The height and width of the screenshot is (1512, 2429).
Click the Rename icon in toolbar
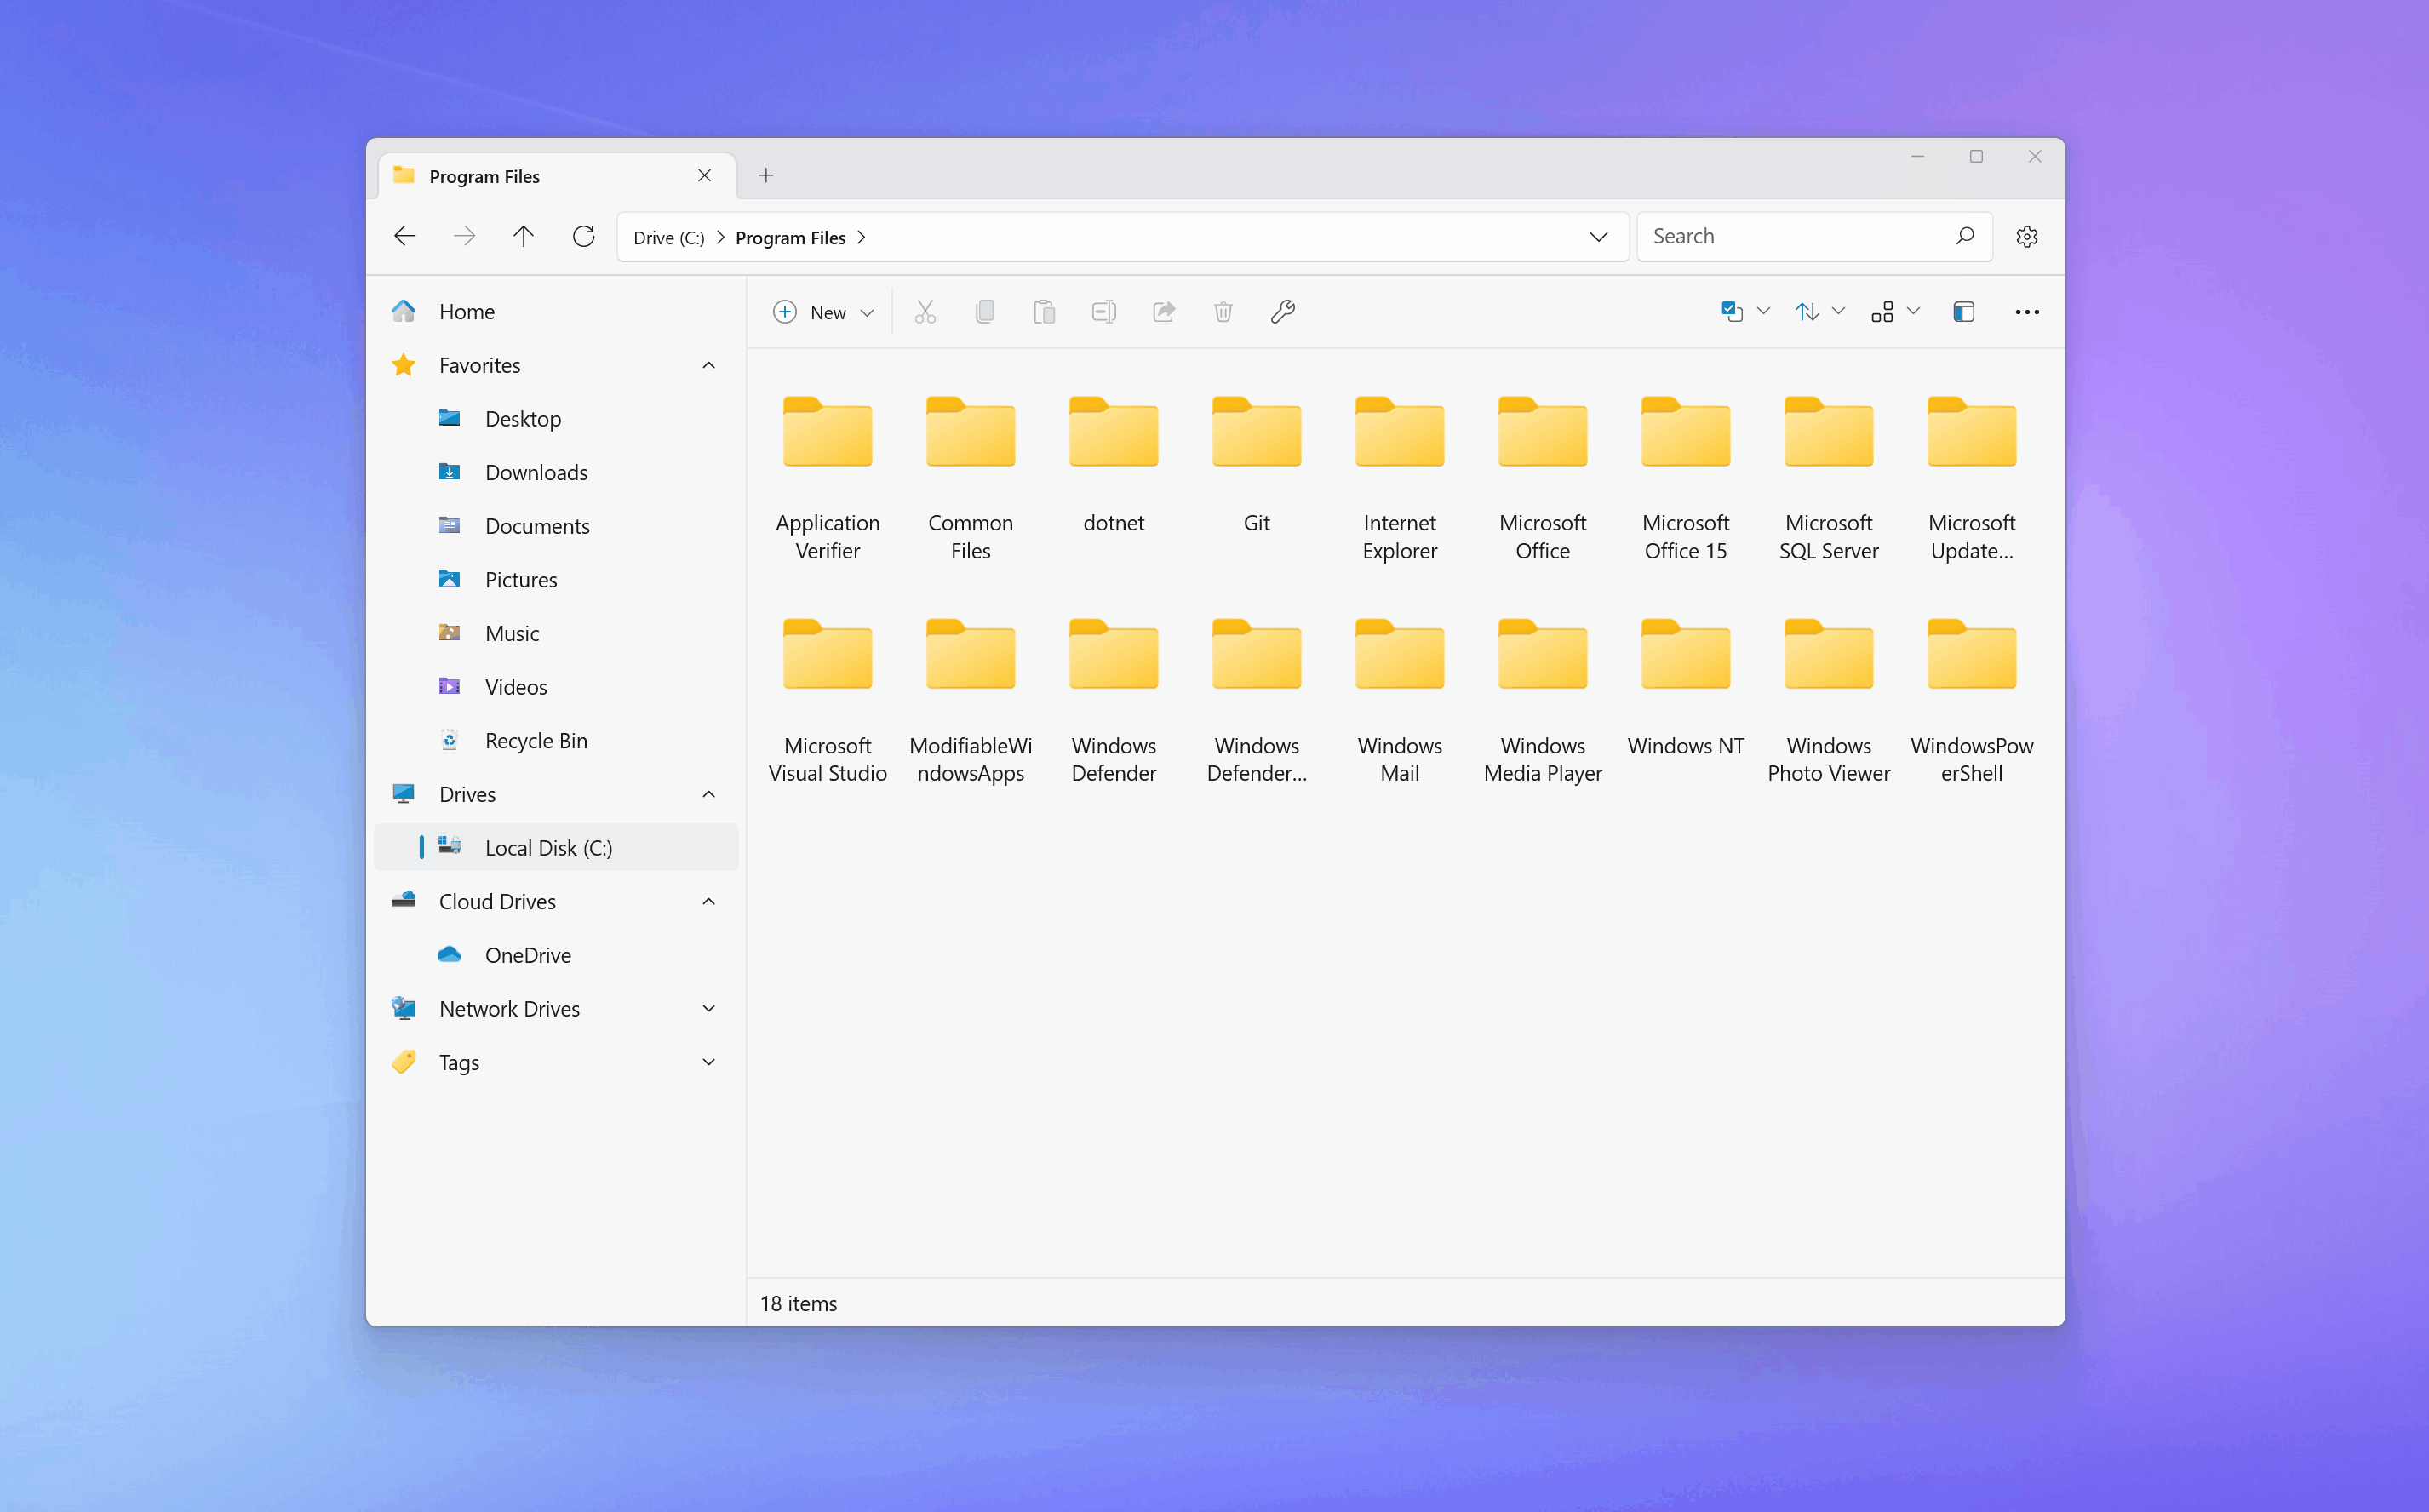coord(1103,312)
